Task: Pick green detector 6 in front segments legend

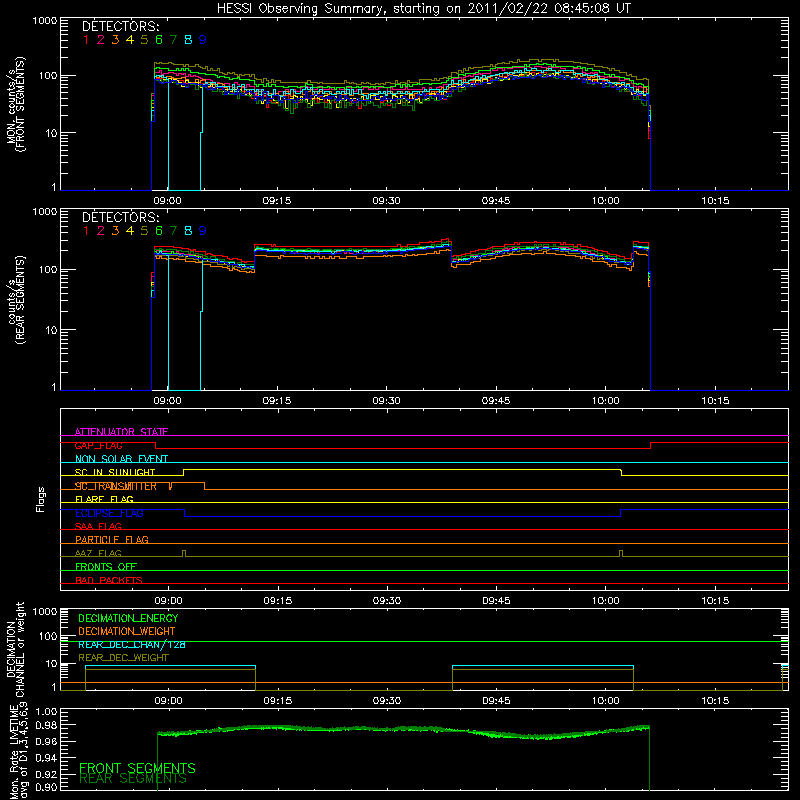Action: tap(159, 40)
